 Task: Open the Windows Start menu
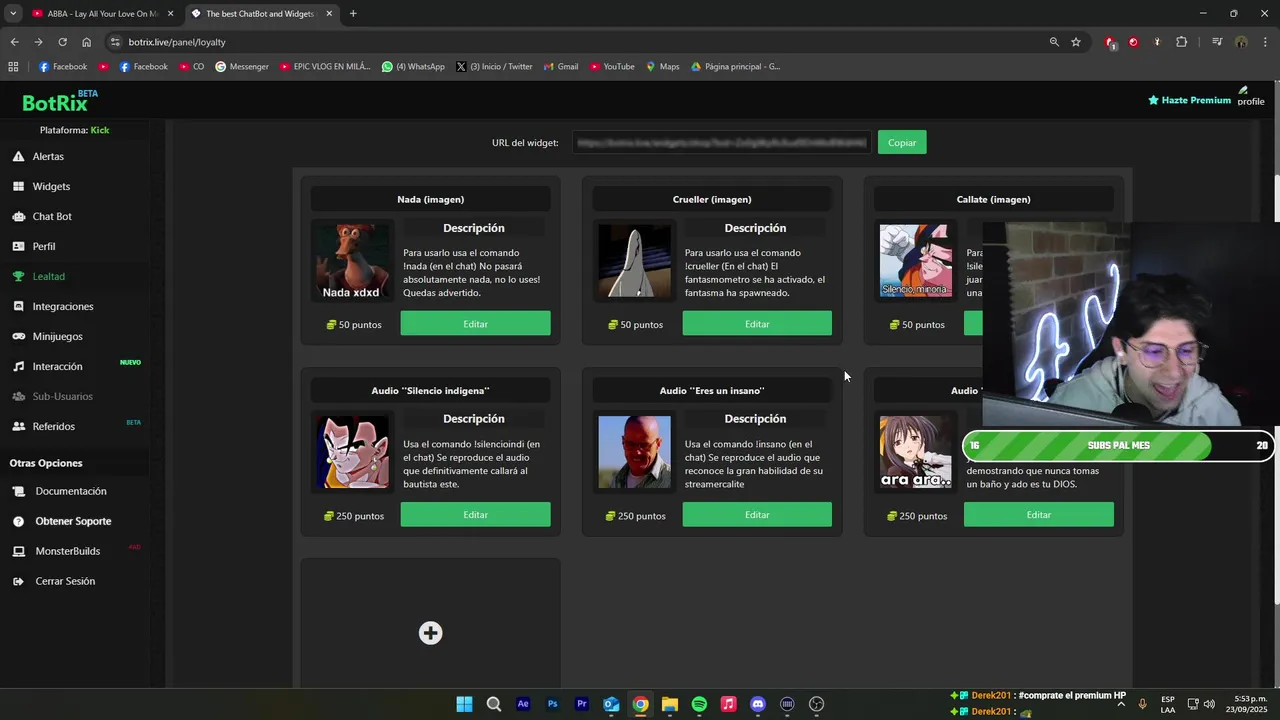(464, 704)
